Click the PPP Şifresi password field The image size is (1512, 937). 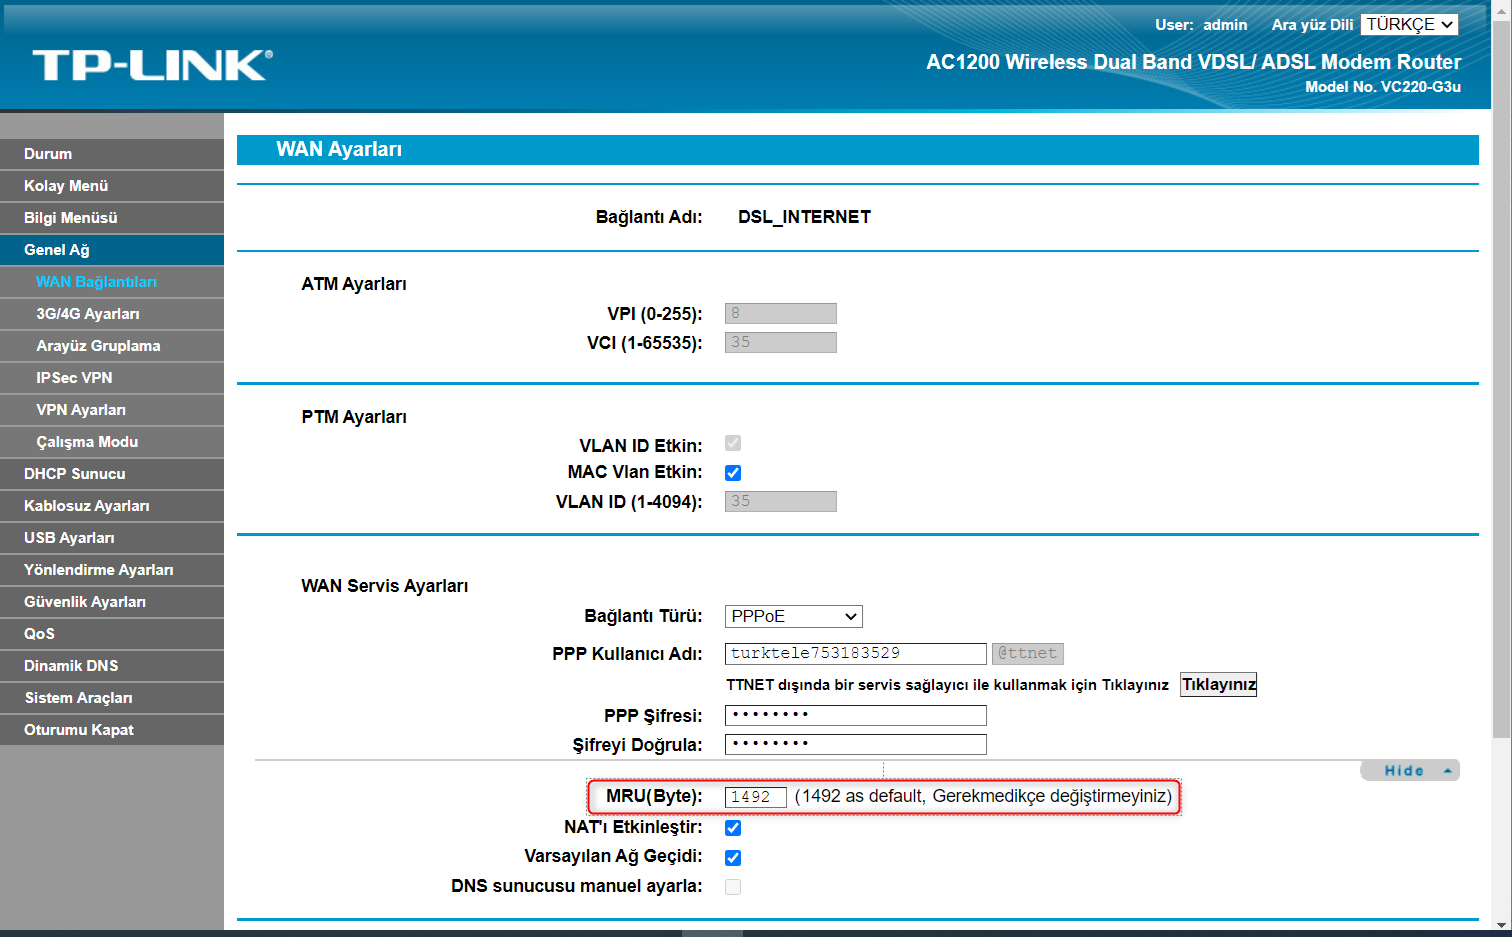(855, 715)
